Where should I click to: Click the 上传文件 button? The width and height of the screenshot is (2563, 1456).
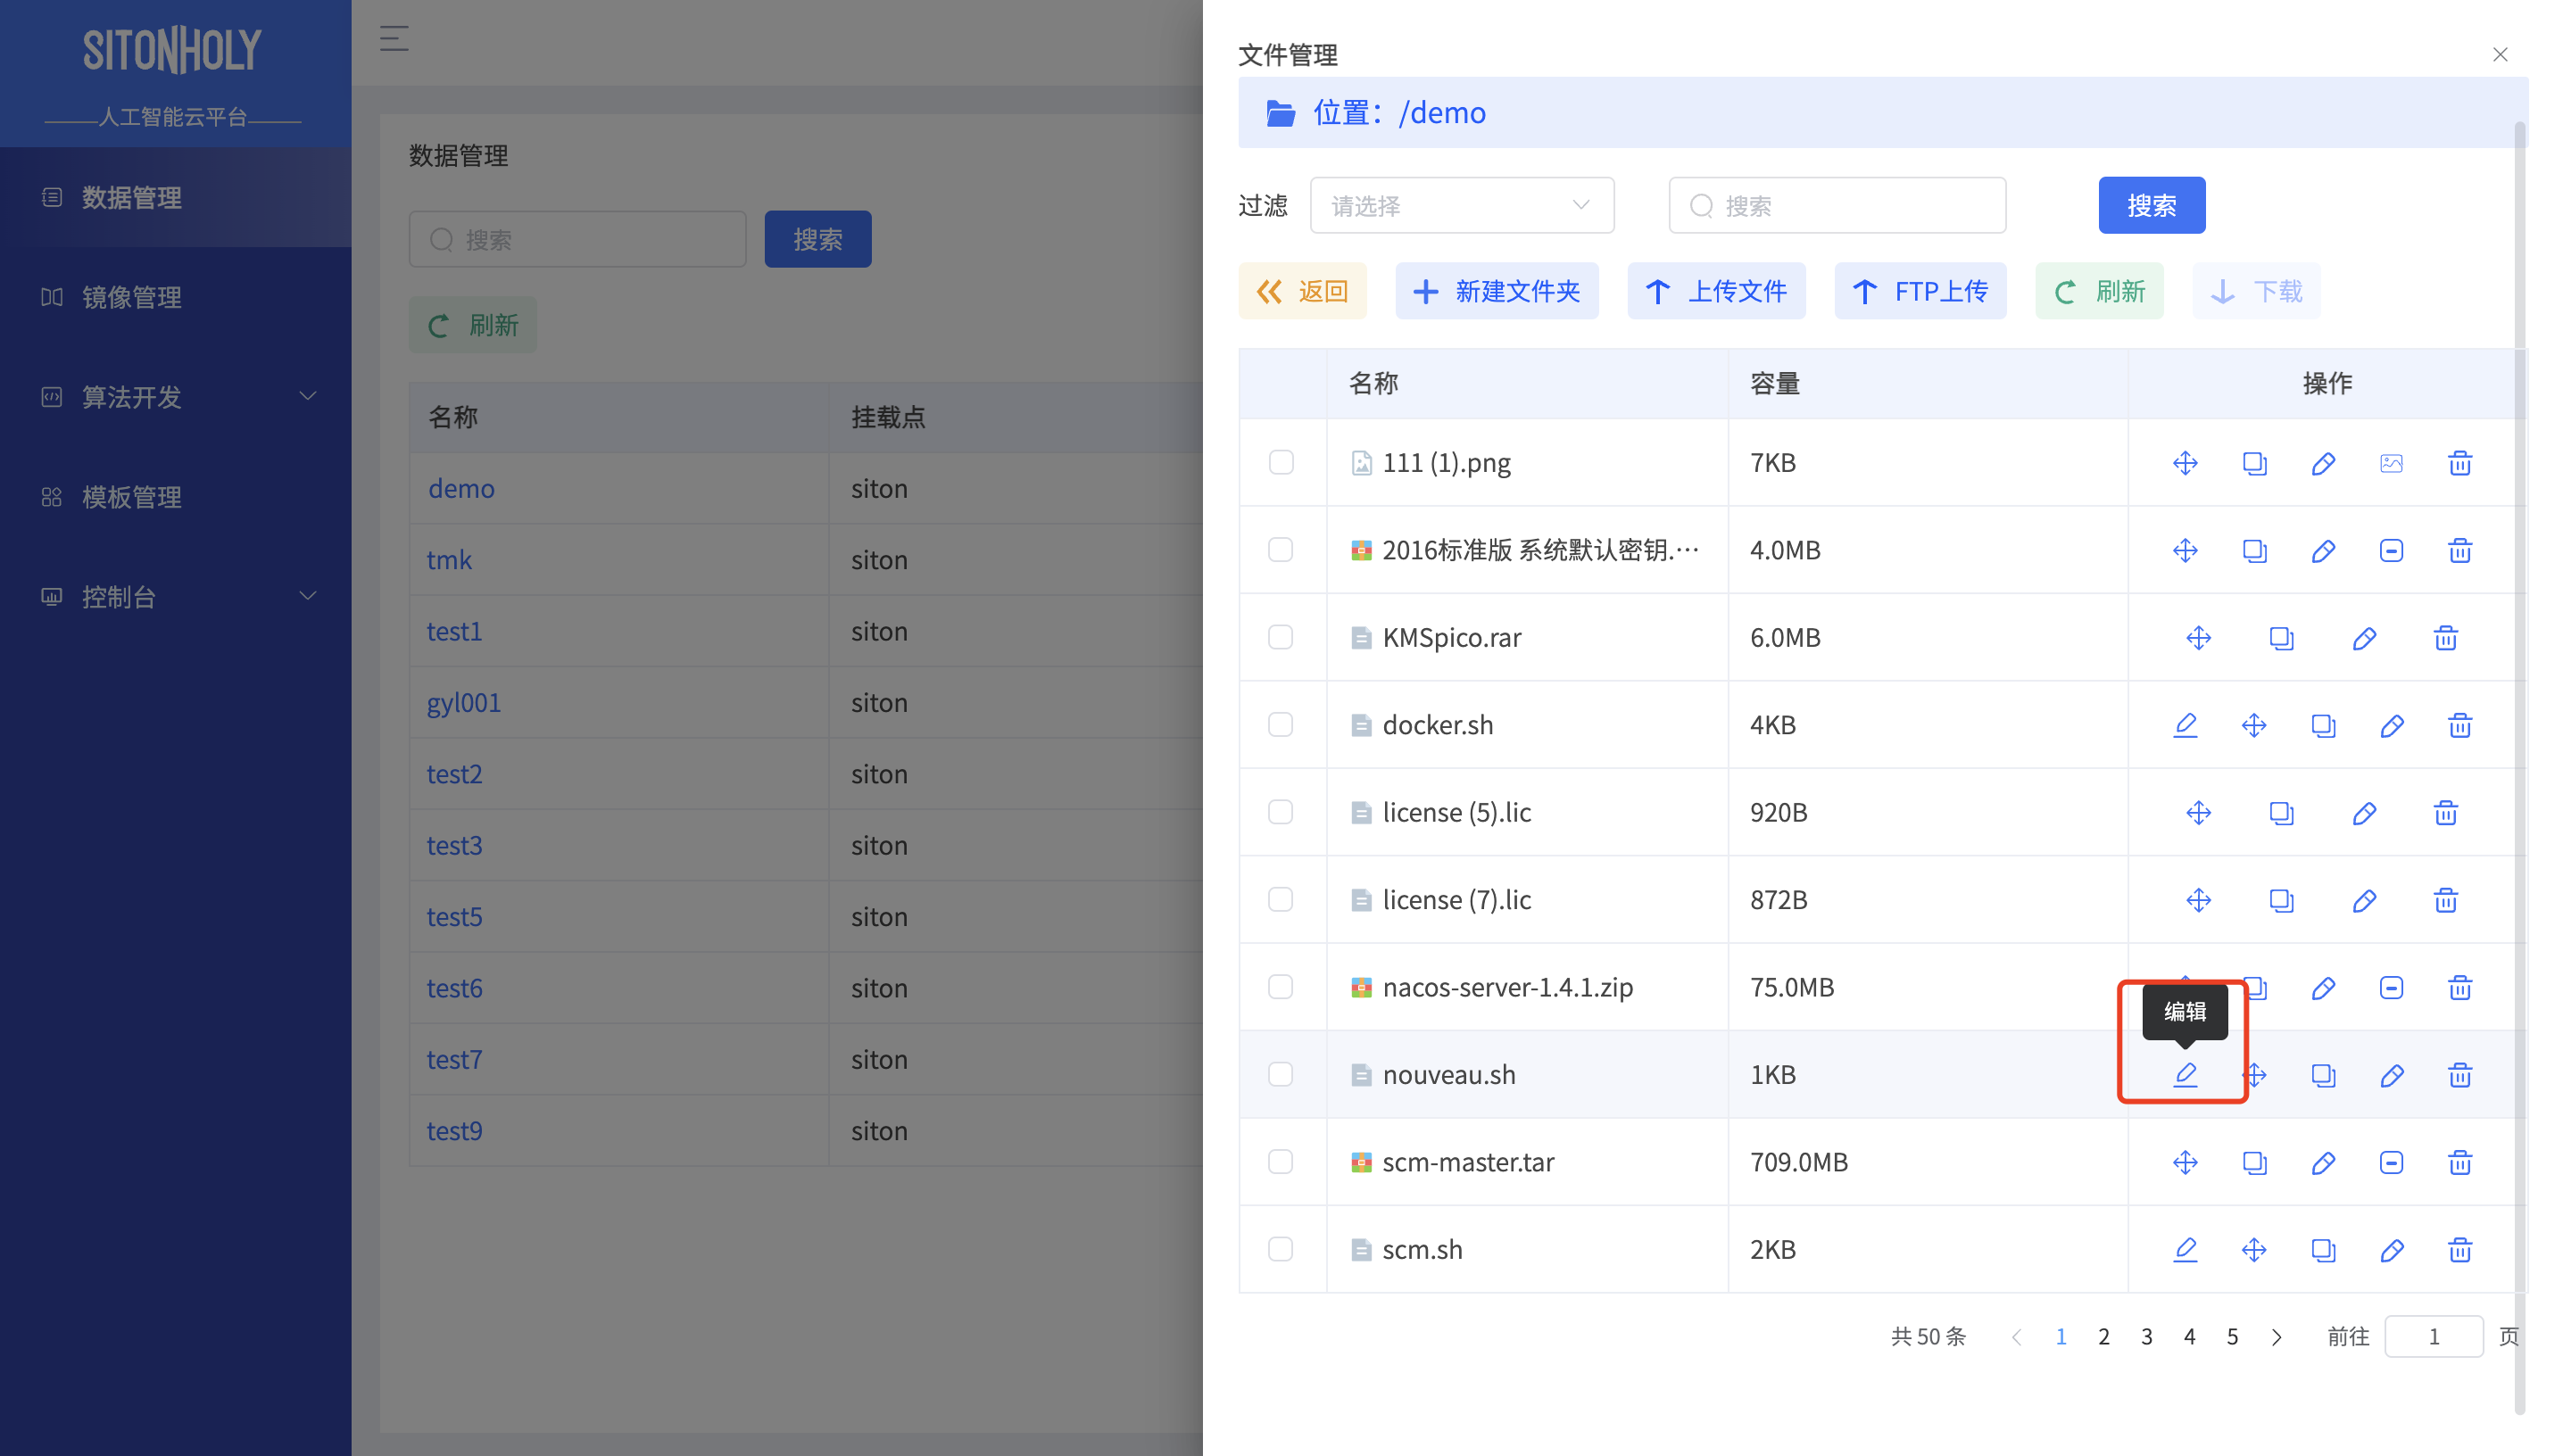(x=1716, y=291)
